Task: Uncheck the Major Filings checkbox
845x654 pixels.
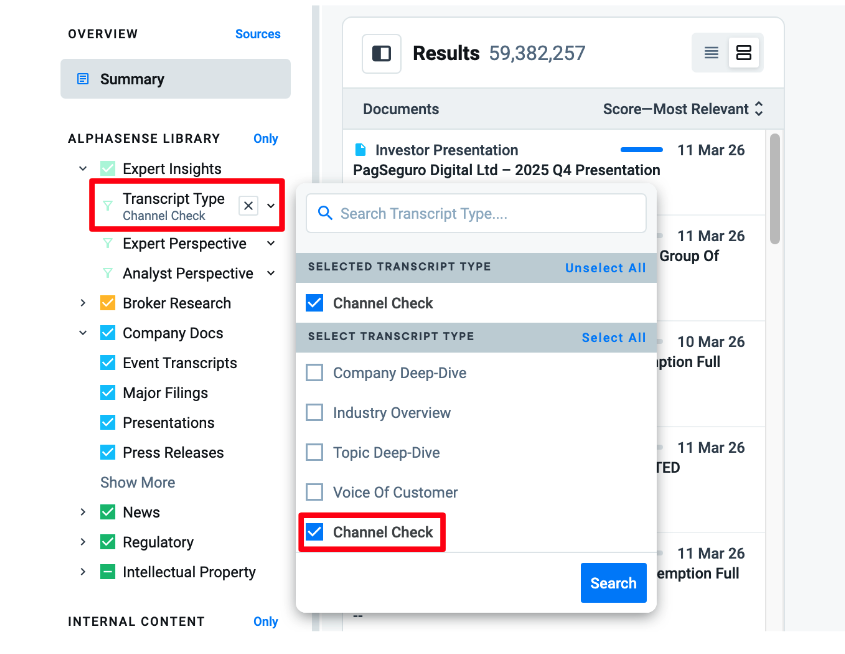Action: pyautogui.click(x=108, y=393)
